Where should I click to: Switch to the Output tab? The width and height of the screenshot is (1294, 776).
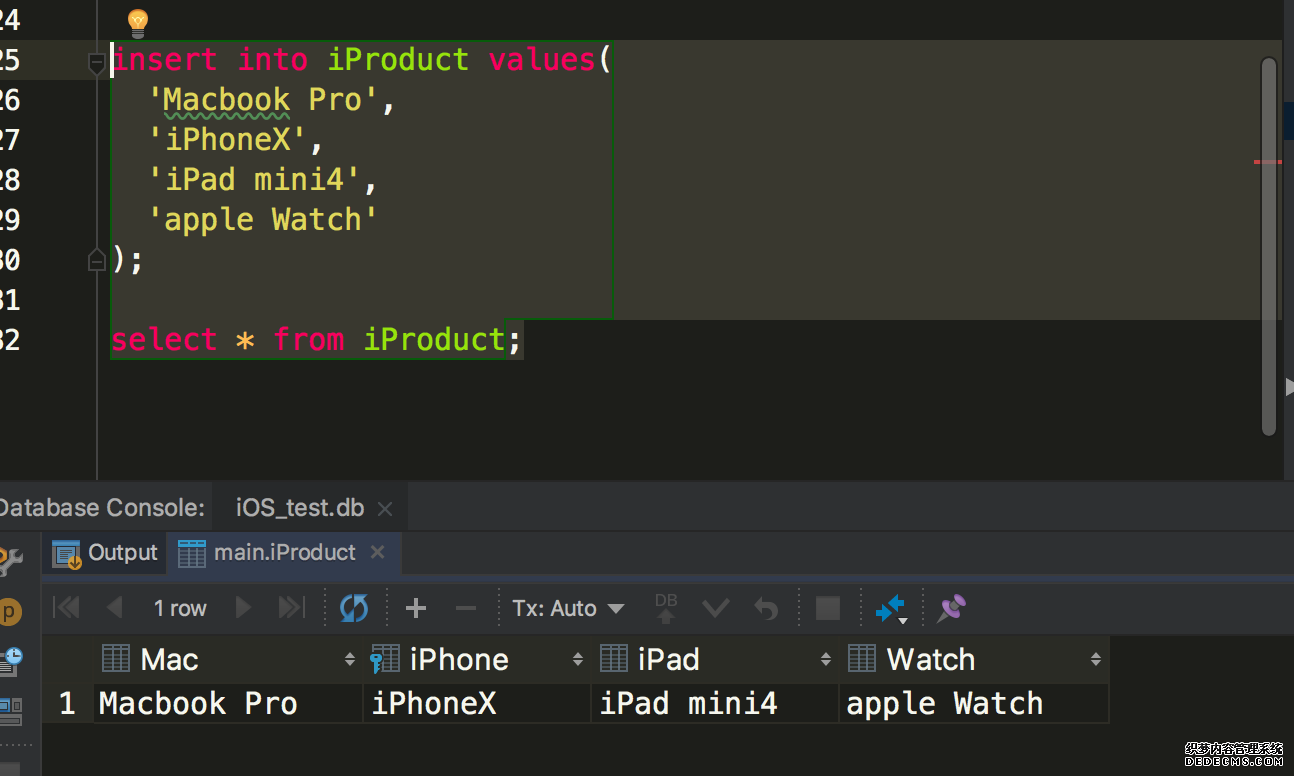106,553
